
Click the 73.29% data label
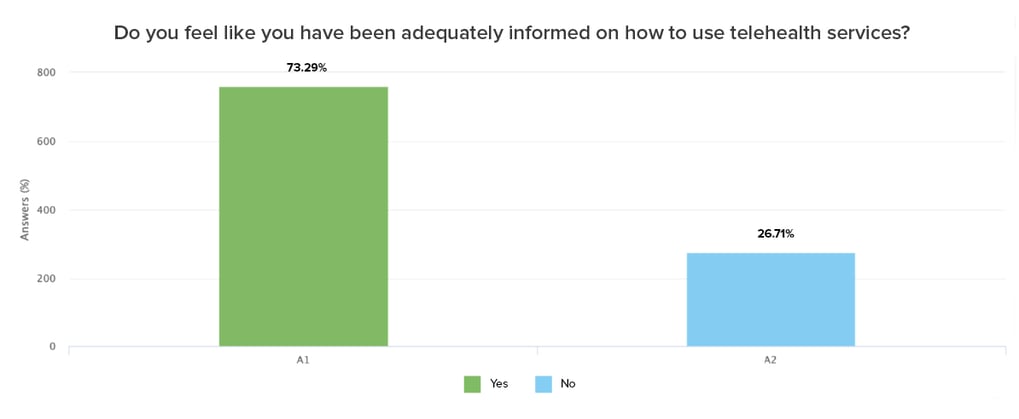point(307,68)
